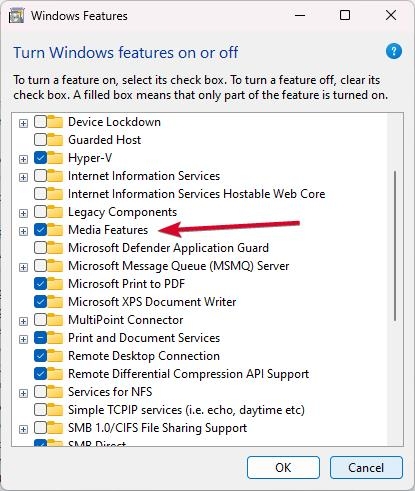Expand the MultiPoint Connector node
The width and height of the screenshot is (415, 491).
[23, 321]
